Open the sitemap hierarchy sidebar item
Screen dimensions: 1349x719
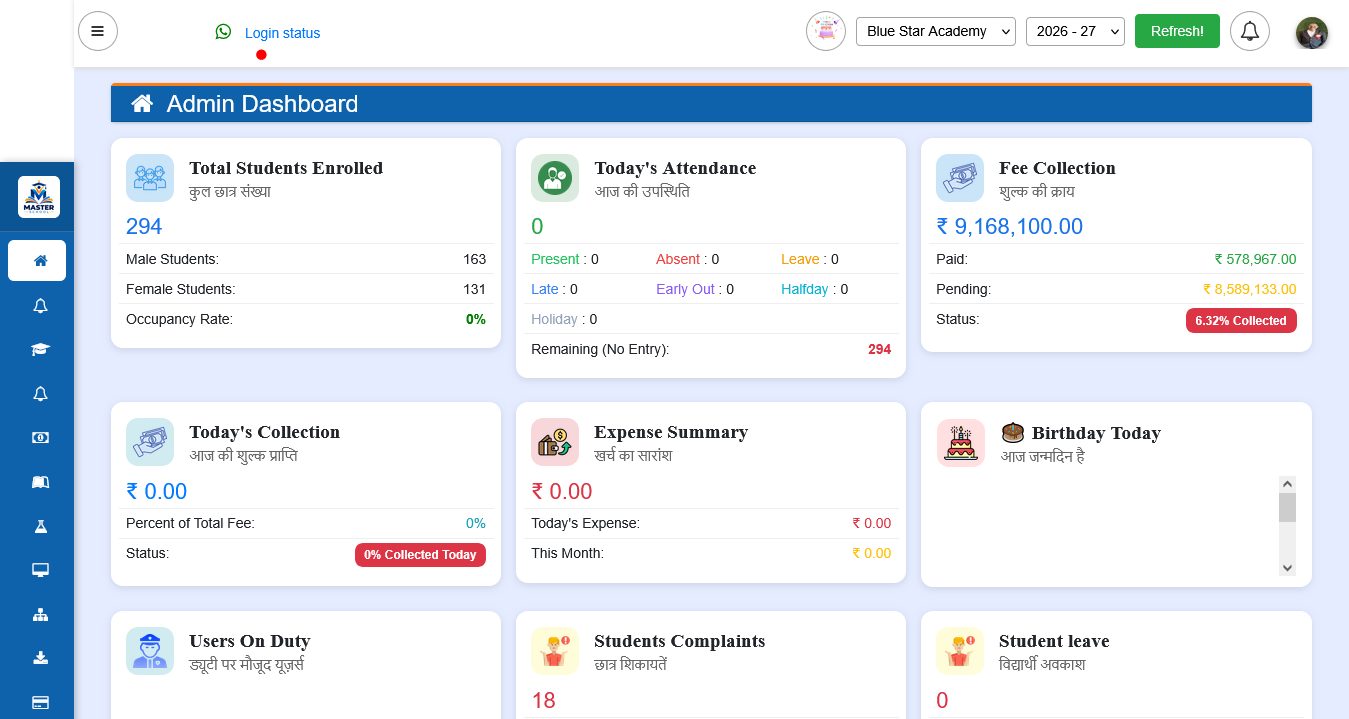[40, 614]
